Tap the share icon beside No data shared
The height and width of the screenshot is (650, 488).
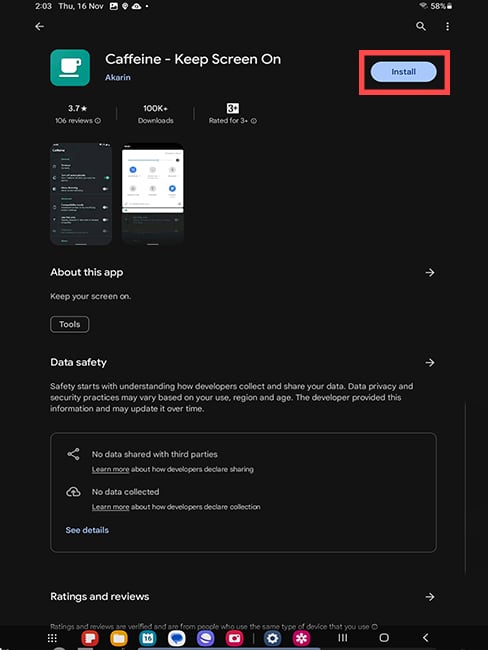pos(73,454)
